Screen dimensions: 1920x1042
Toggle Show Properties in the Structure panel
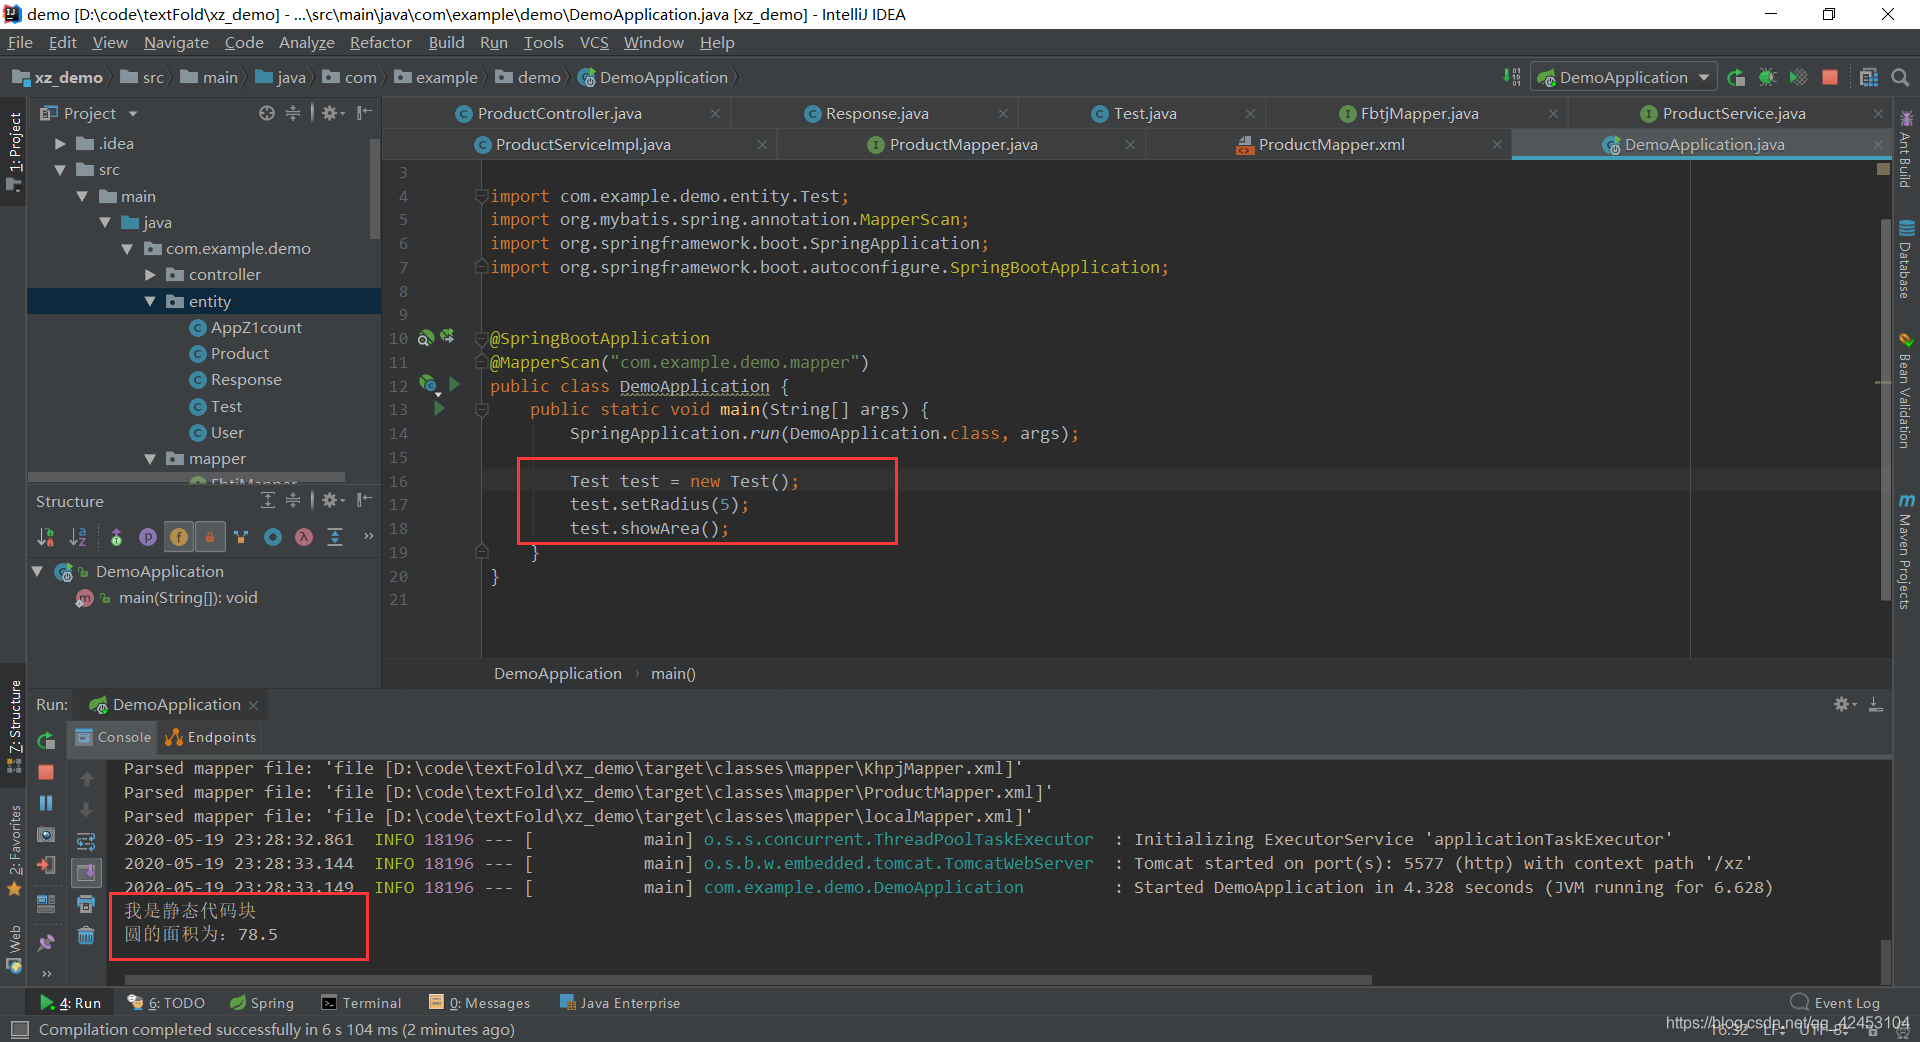coord(148,537)
